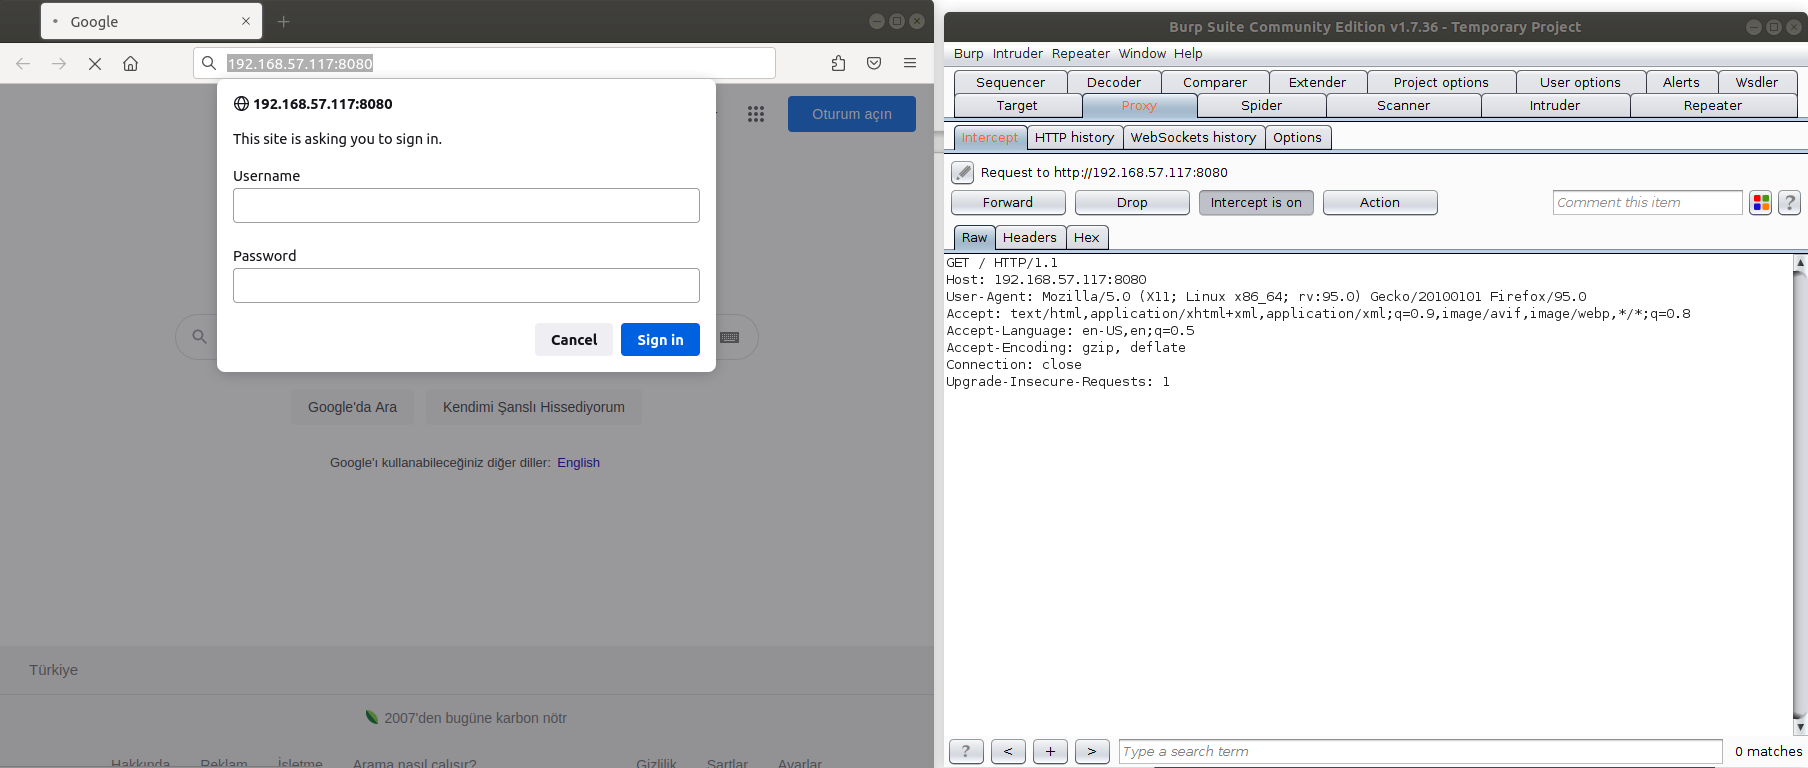
Task: Open the Repeater tool tab
Action: (1713, 105)
